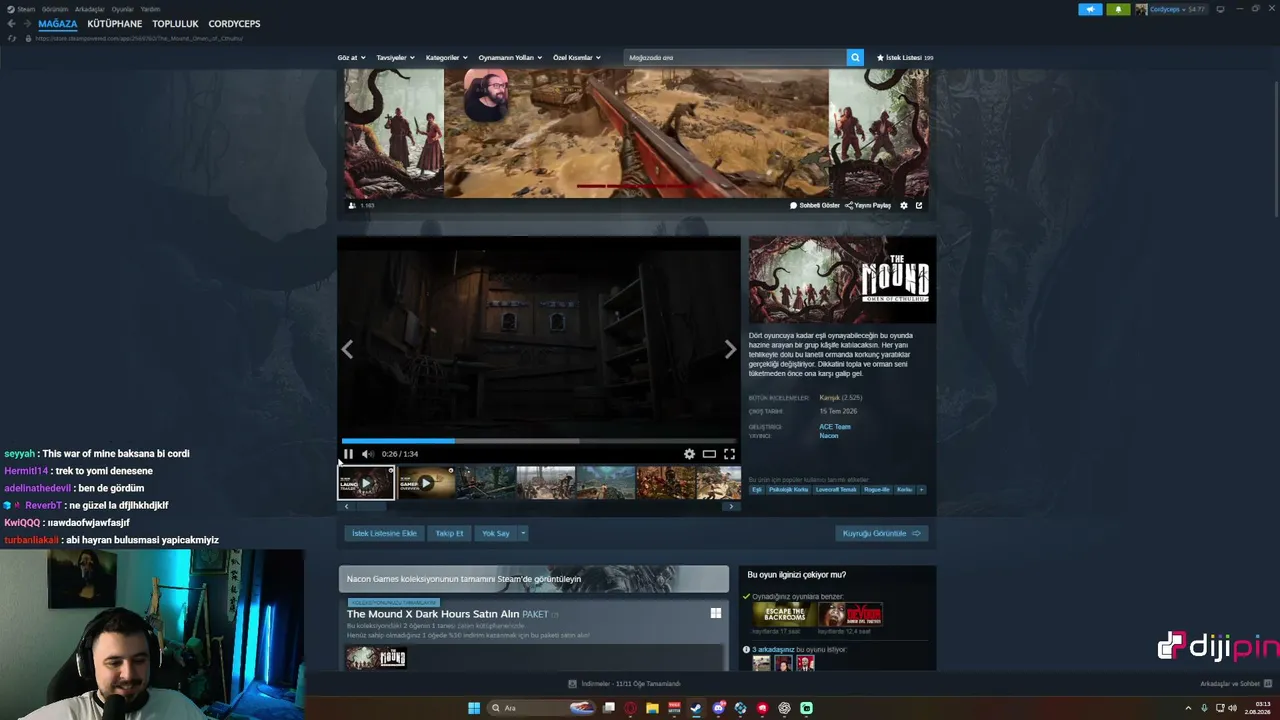Screen dimensions: 1280x720
Task: Open the arrow dropdown beside Yok Say
Action: [522, 533]
